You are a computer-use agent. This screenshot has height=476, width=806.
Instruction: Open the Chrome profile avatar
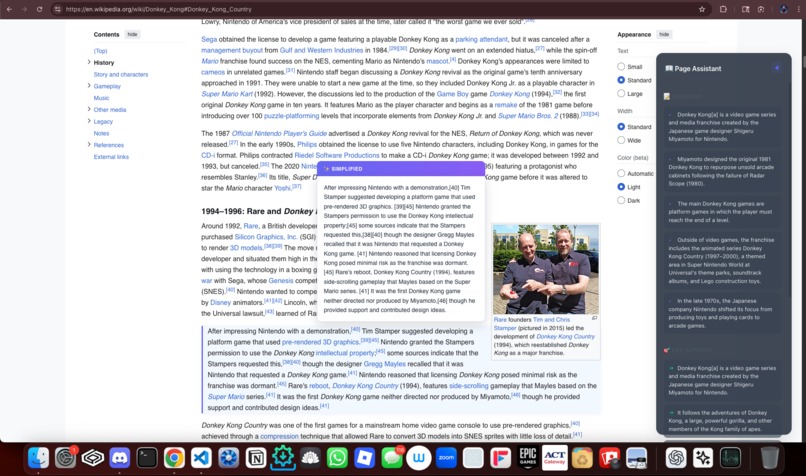point(783,9)
